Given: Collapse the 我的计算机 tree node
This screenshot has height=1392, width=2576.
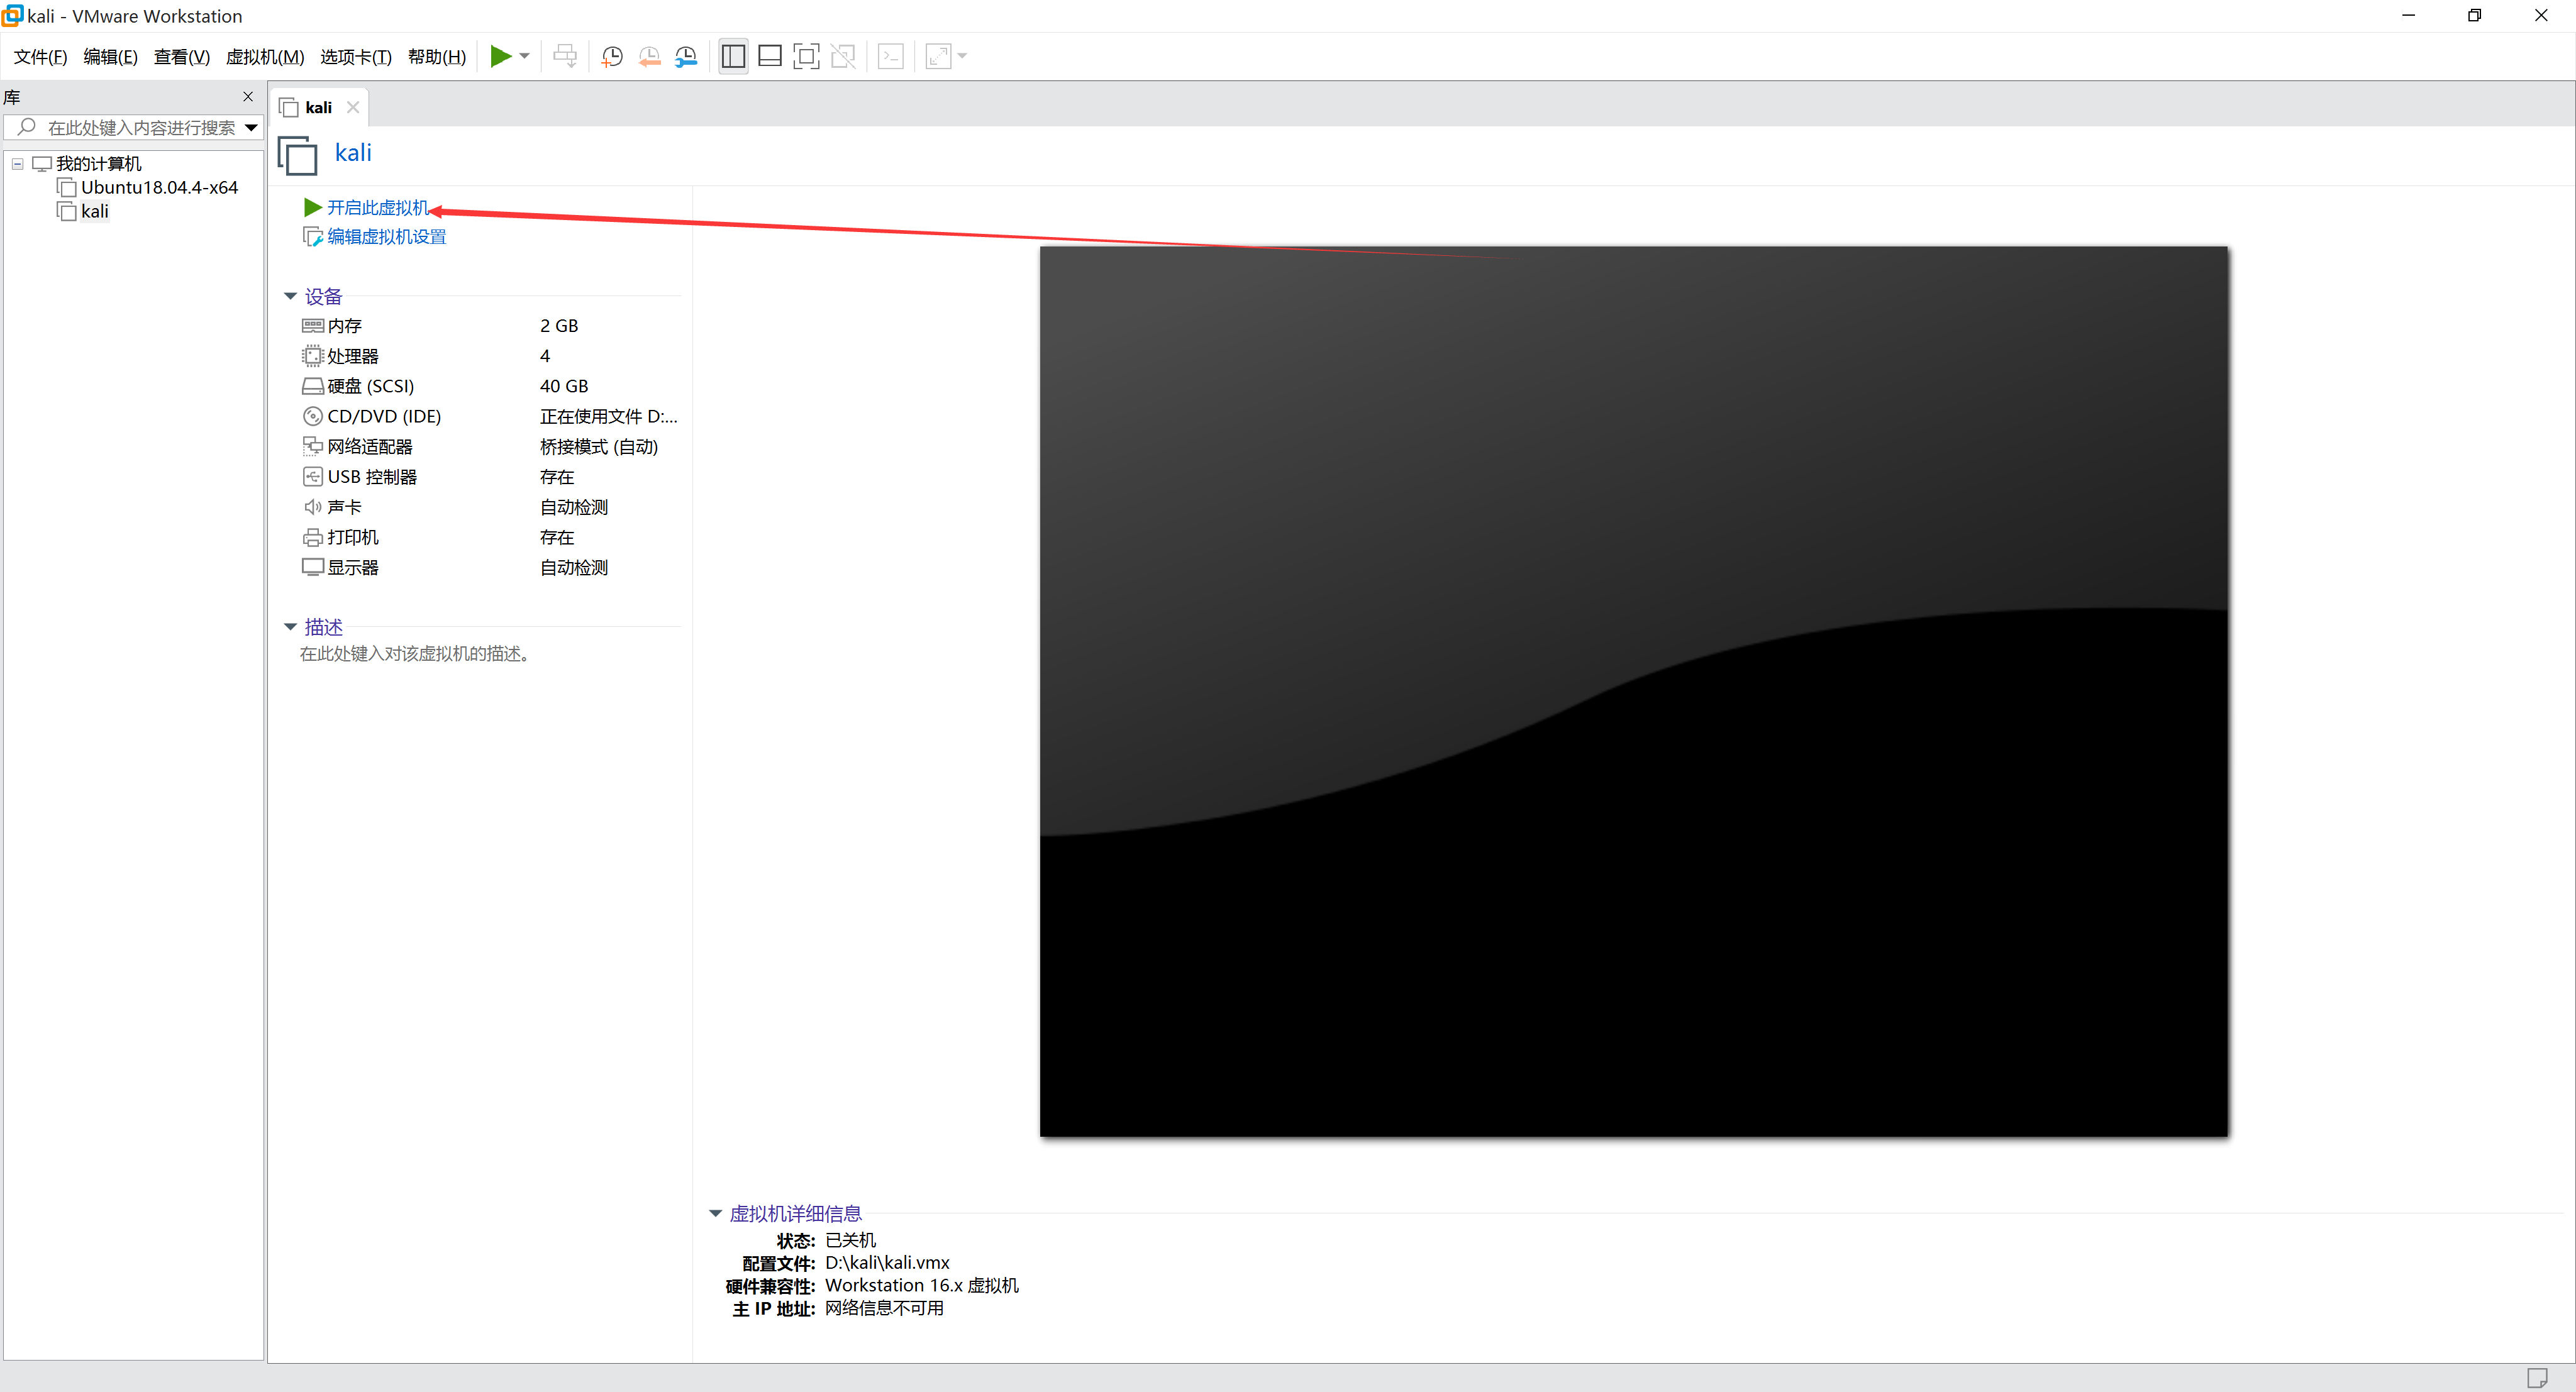Looking at the screenshot, I should [x=17, y=164].
